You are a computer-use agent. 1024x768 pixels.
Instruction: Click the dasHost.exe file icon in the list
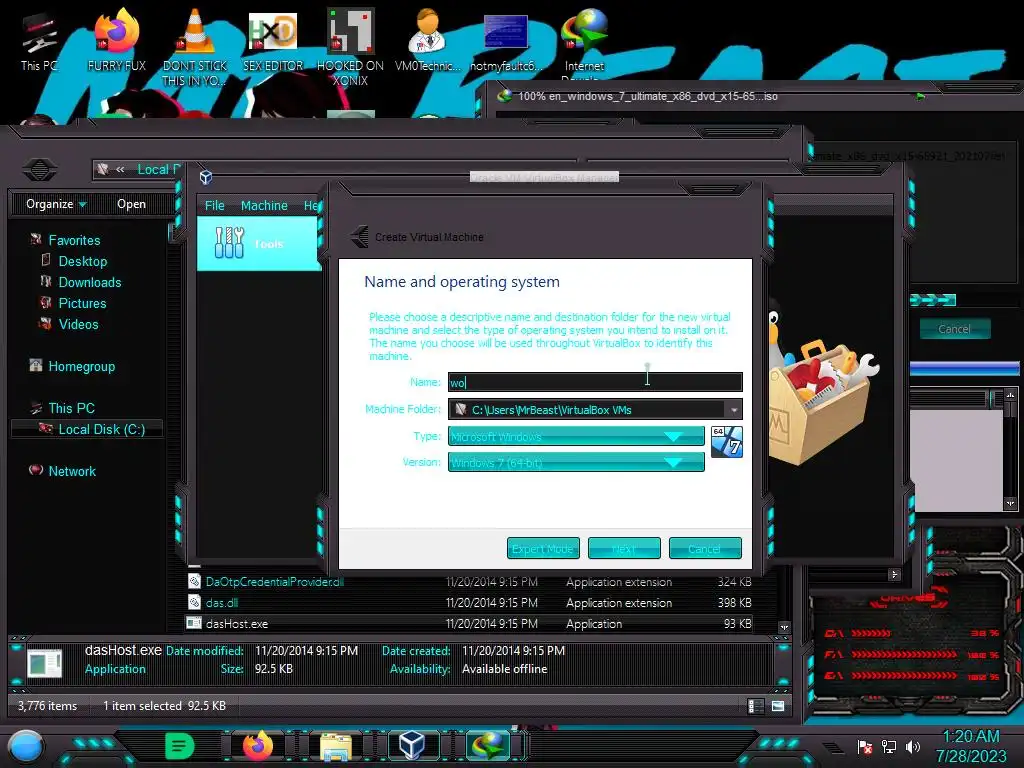coord(194,623)
